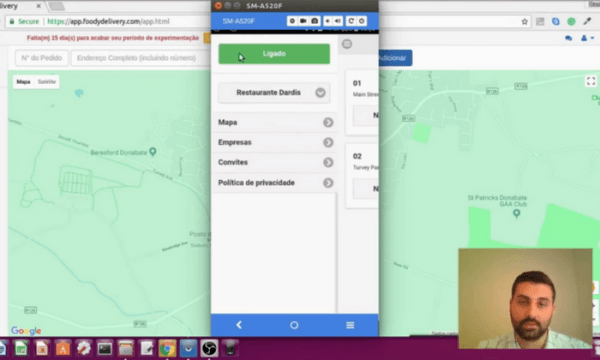Open the chat bubbles icon
The width and height of the screenshot is (600, 360).
(568, 38)
